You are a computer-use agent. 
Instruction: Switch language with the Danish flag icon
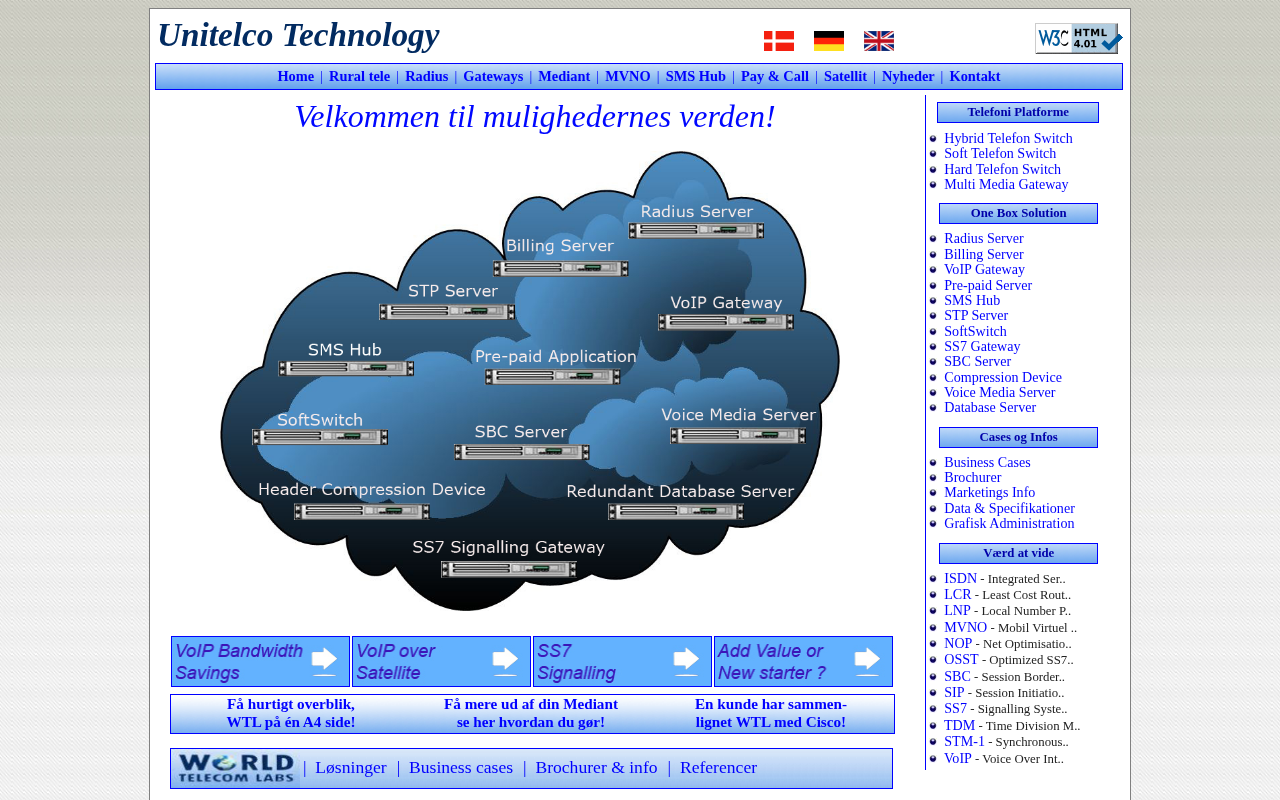pyautogui.click(x=779, y=41)
